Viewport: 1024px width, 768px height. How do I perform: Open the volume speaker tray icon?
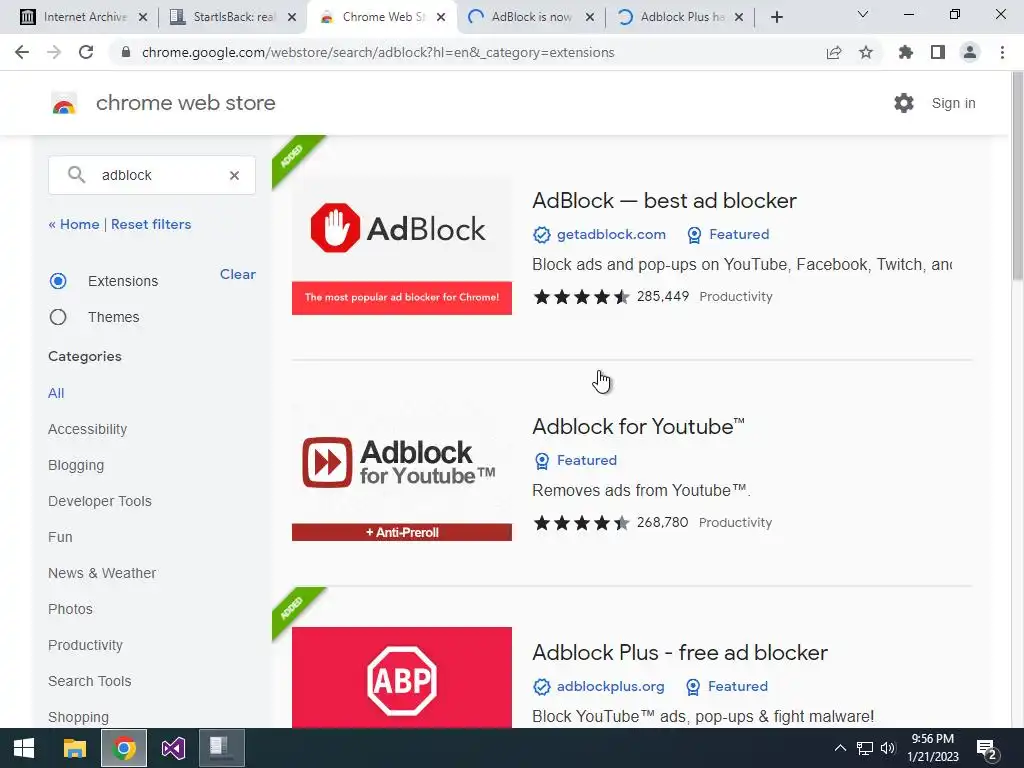(x=888, y=748)
